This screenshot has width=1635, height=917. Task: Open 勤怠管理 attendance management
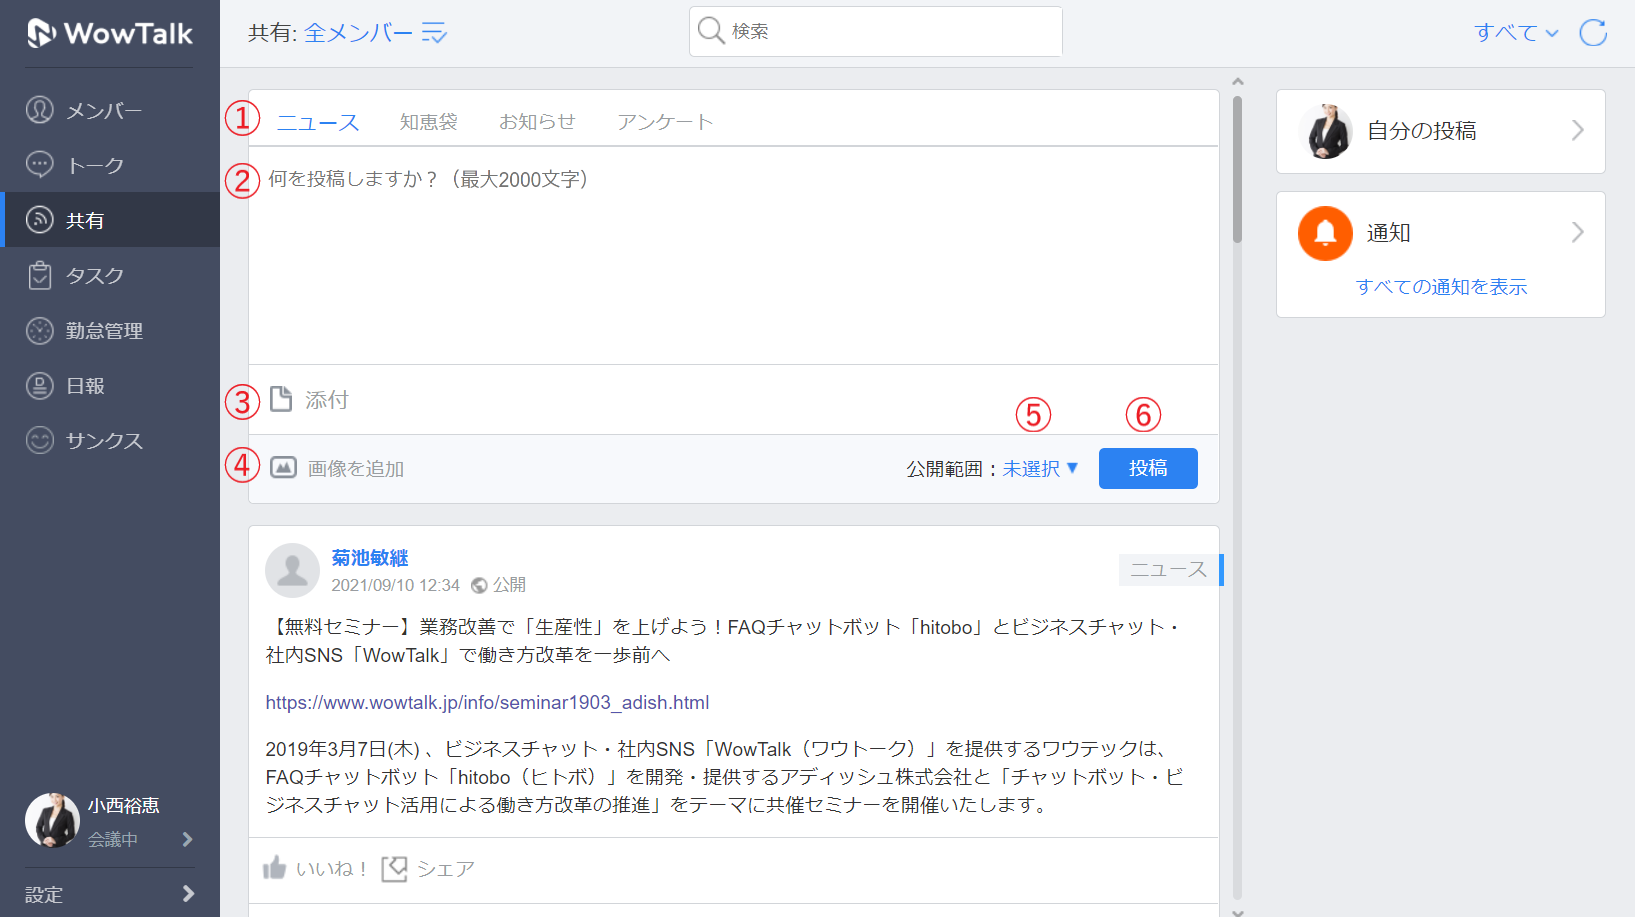[110, 330]
